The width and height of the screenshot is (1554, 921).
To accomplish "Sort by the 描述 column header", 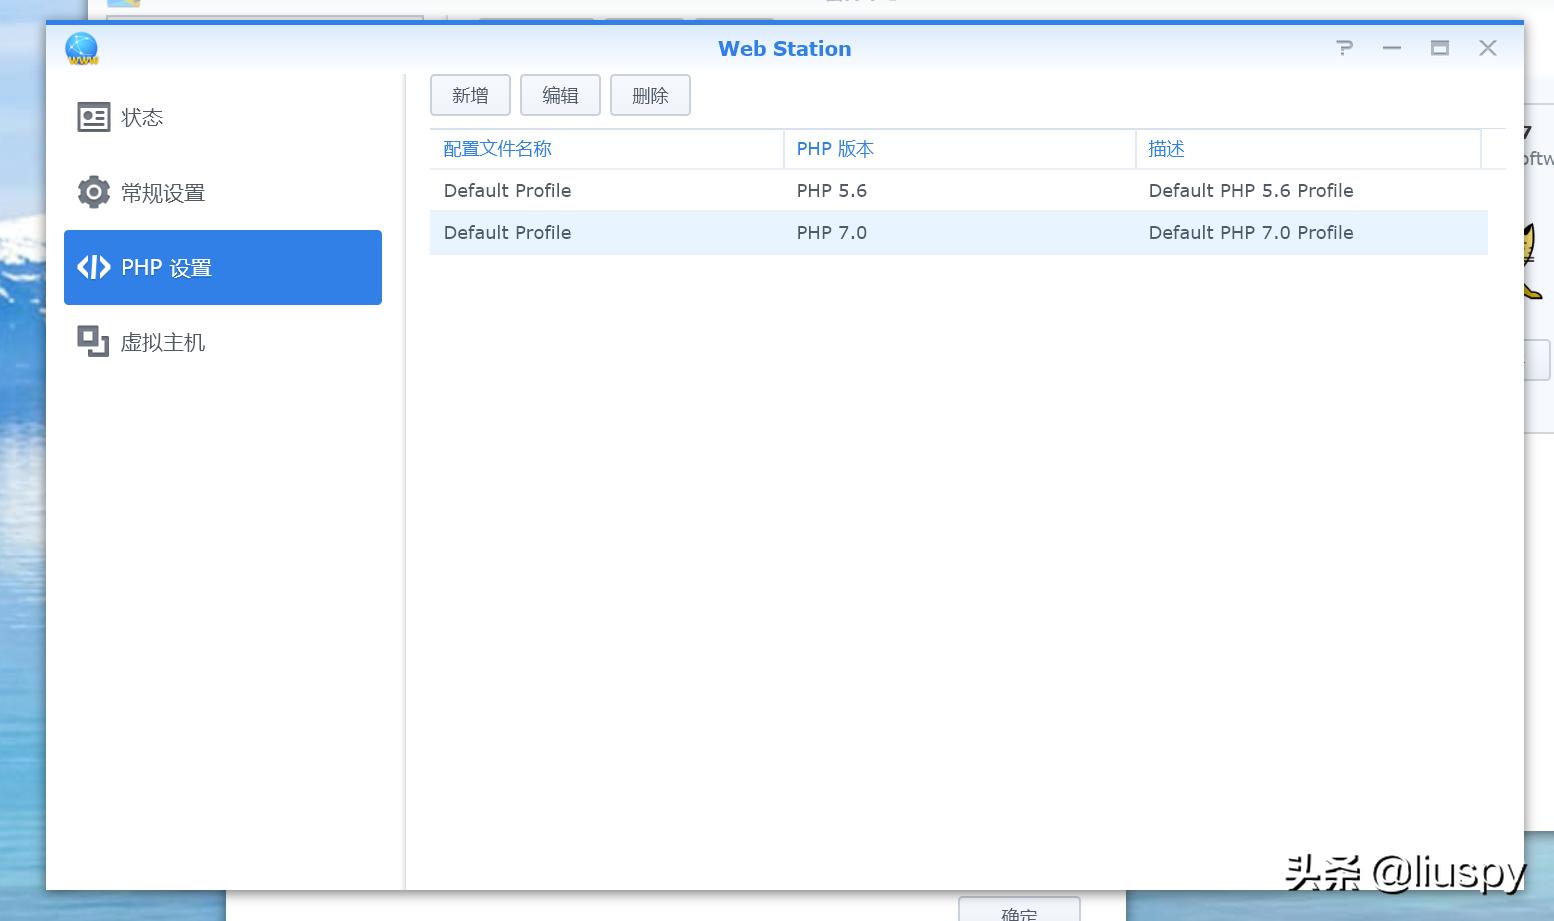I will tap(1308, 149).
